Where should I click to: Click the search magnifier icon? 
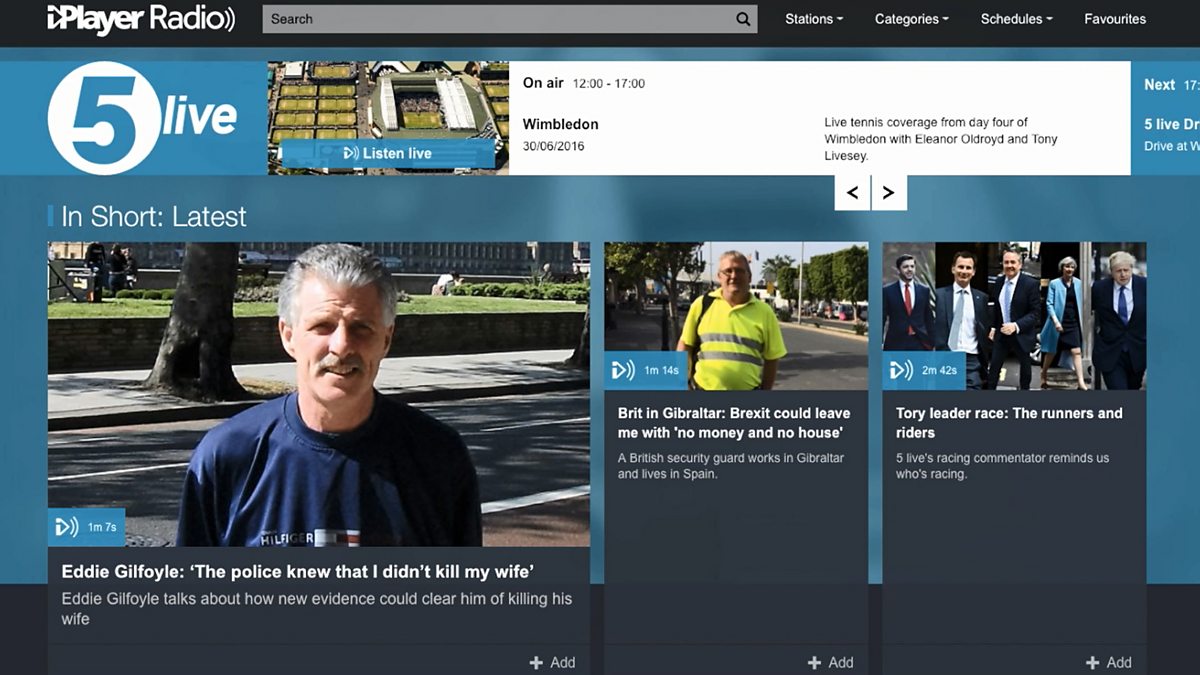coord(742,19)
